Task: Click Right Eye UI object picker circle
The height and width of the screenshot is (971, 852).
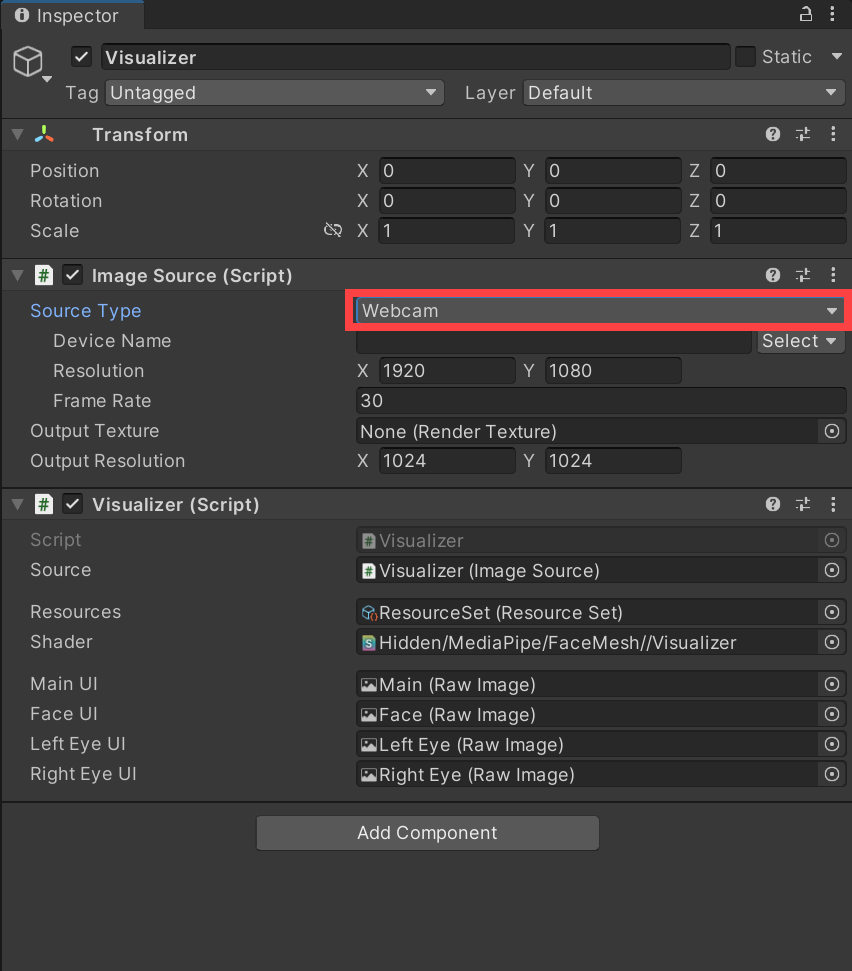Action: (x=832, y=774)
